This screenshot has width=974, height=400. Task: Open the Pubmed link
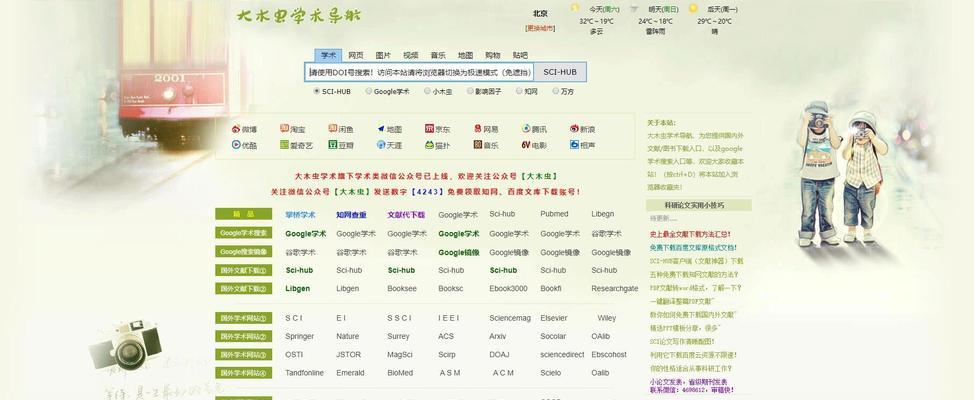(x=554, y=214)
